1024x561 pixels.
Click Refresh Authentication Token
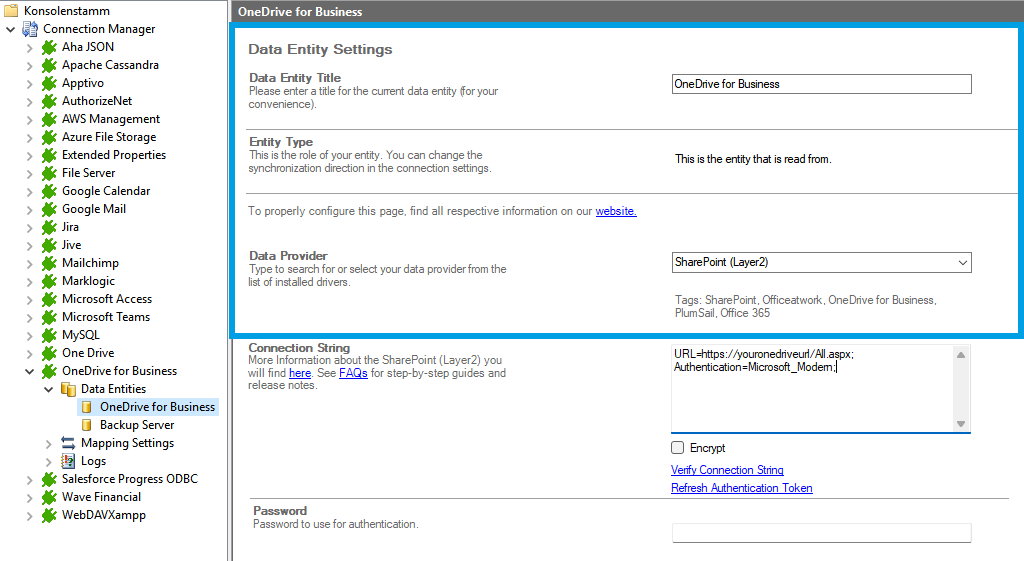(x=742, y=488)
